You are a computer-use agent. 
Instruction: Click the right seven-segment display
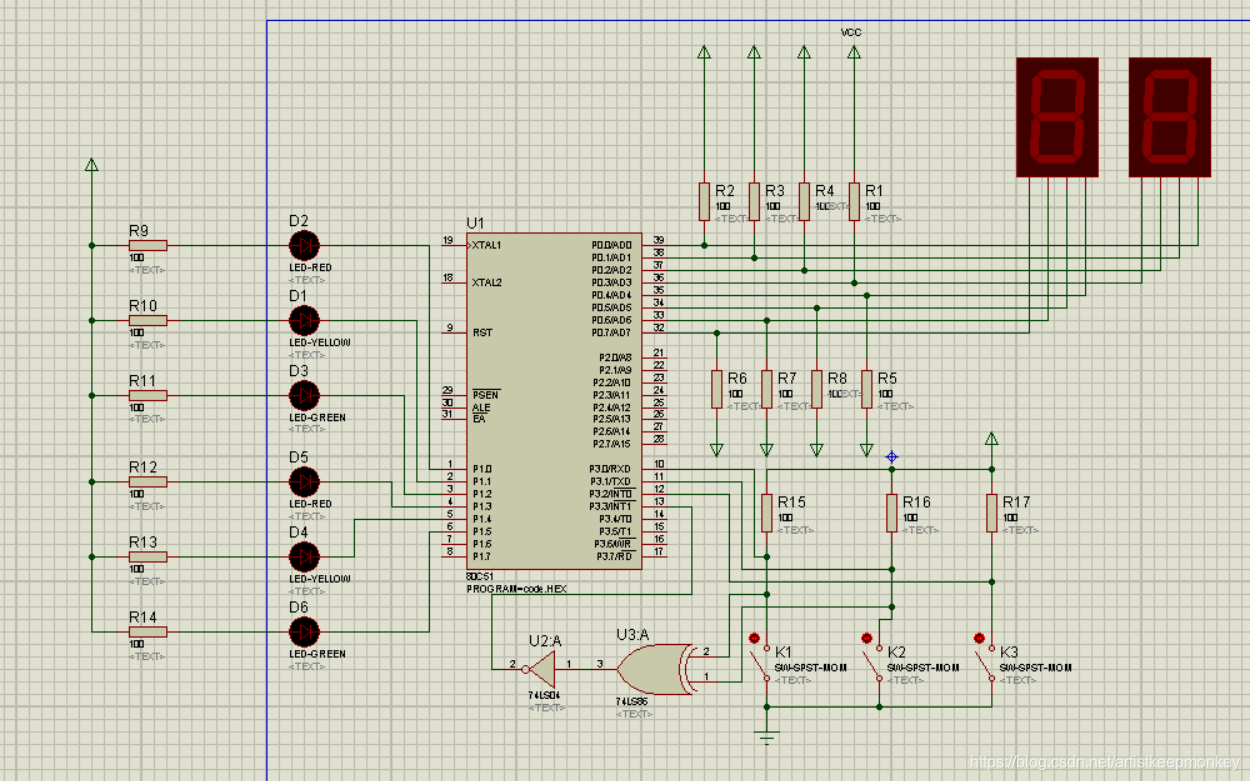(1170, 117)
